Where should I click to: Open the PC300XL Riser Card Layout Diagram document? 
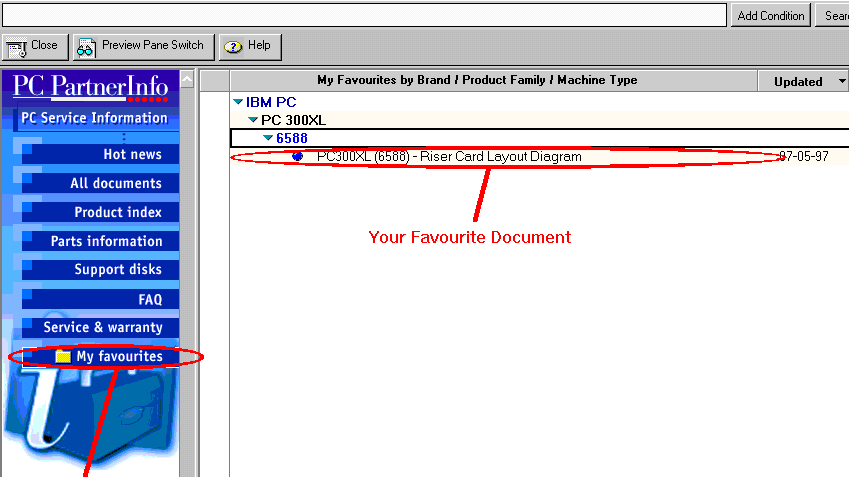[x=448, y=157]
